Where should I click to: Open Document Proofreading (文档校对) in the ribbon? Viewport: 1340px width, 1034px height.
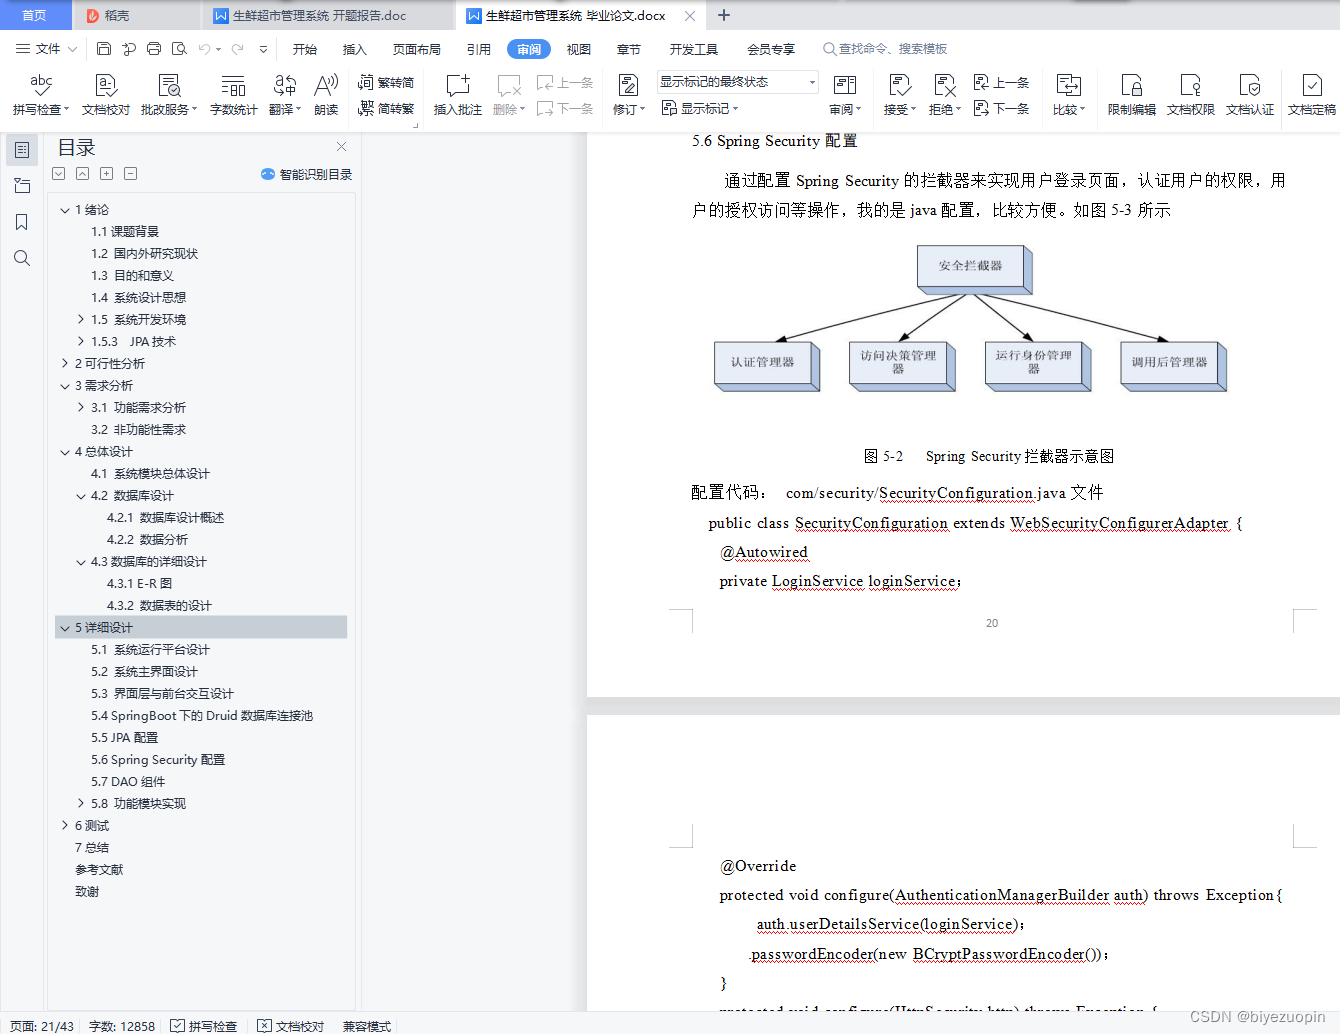[106, 95]
